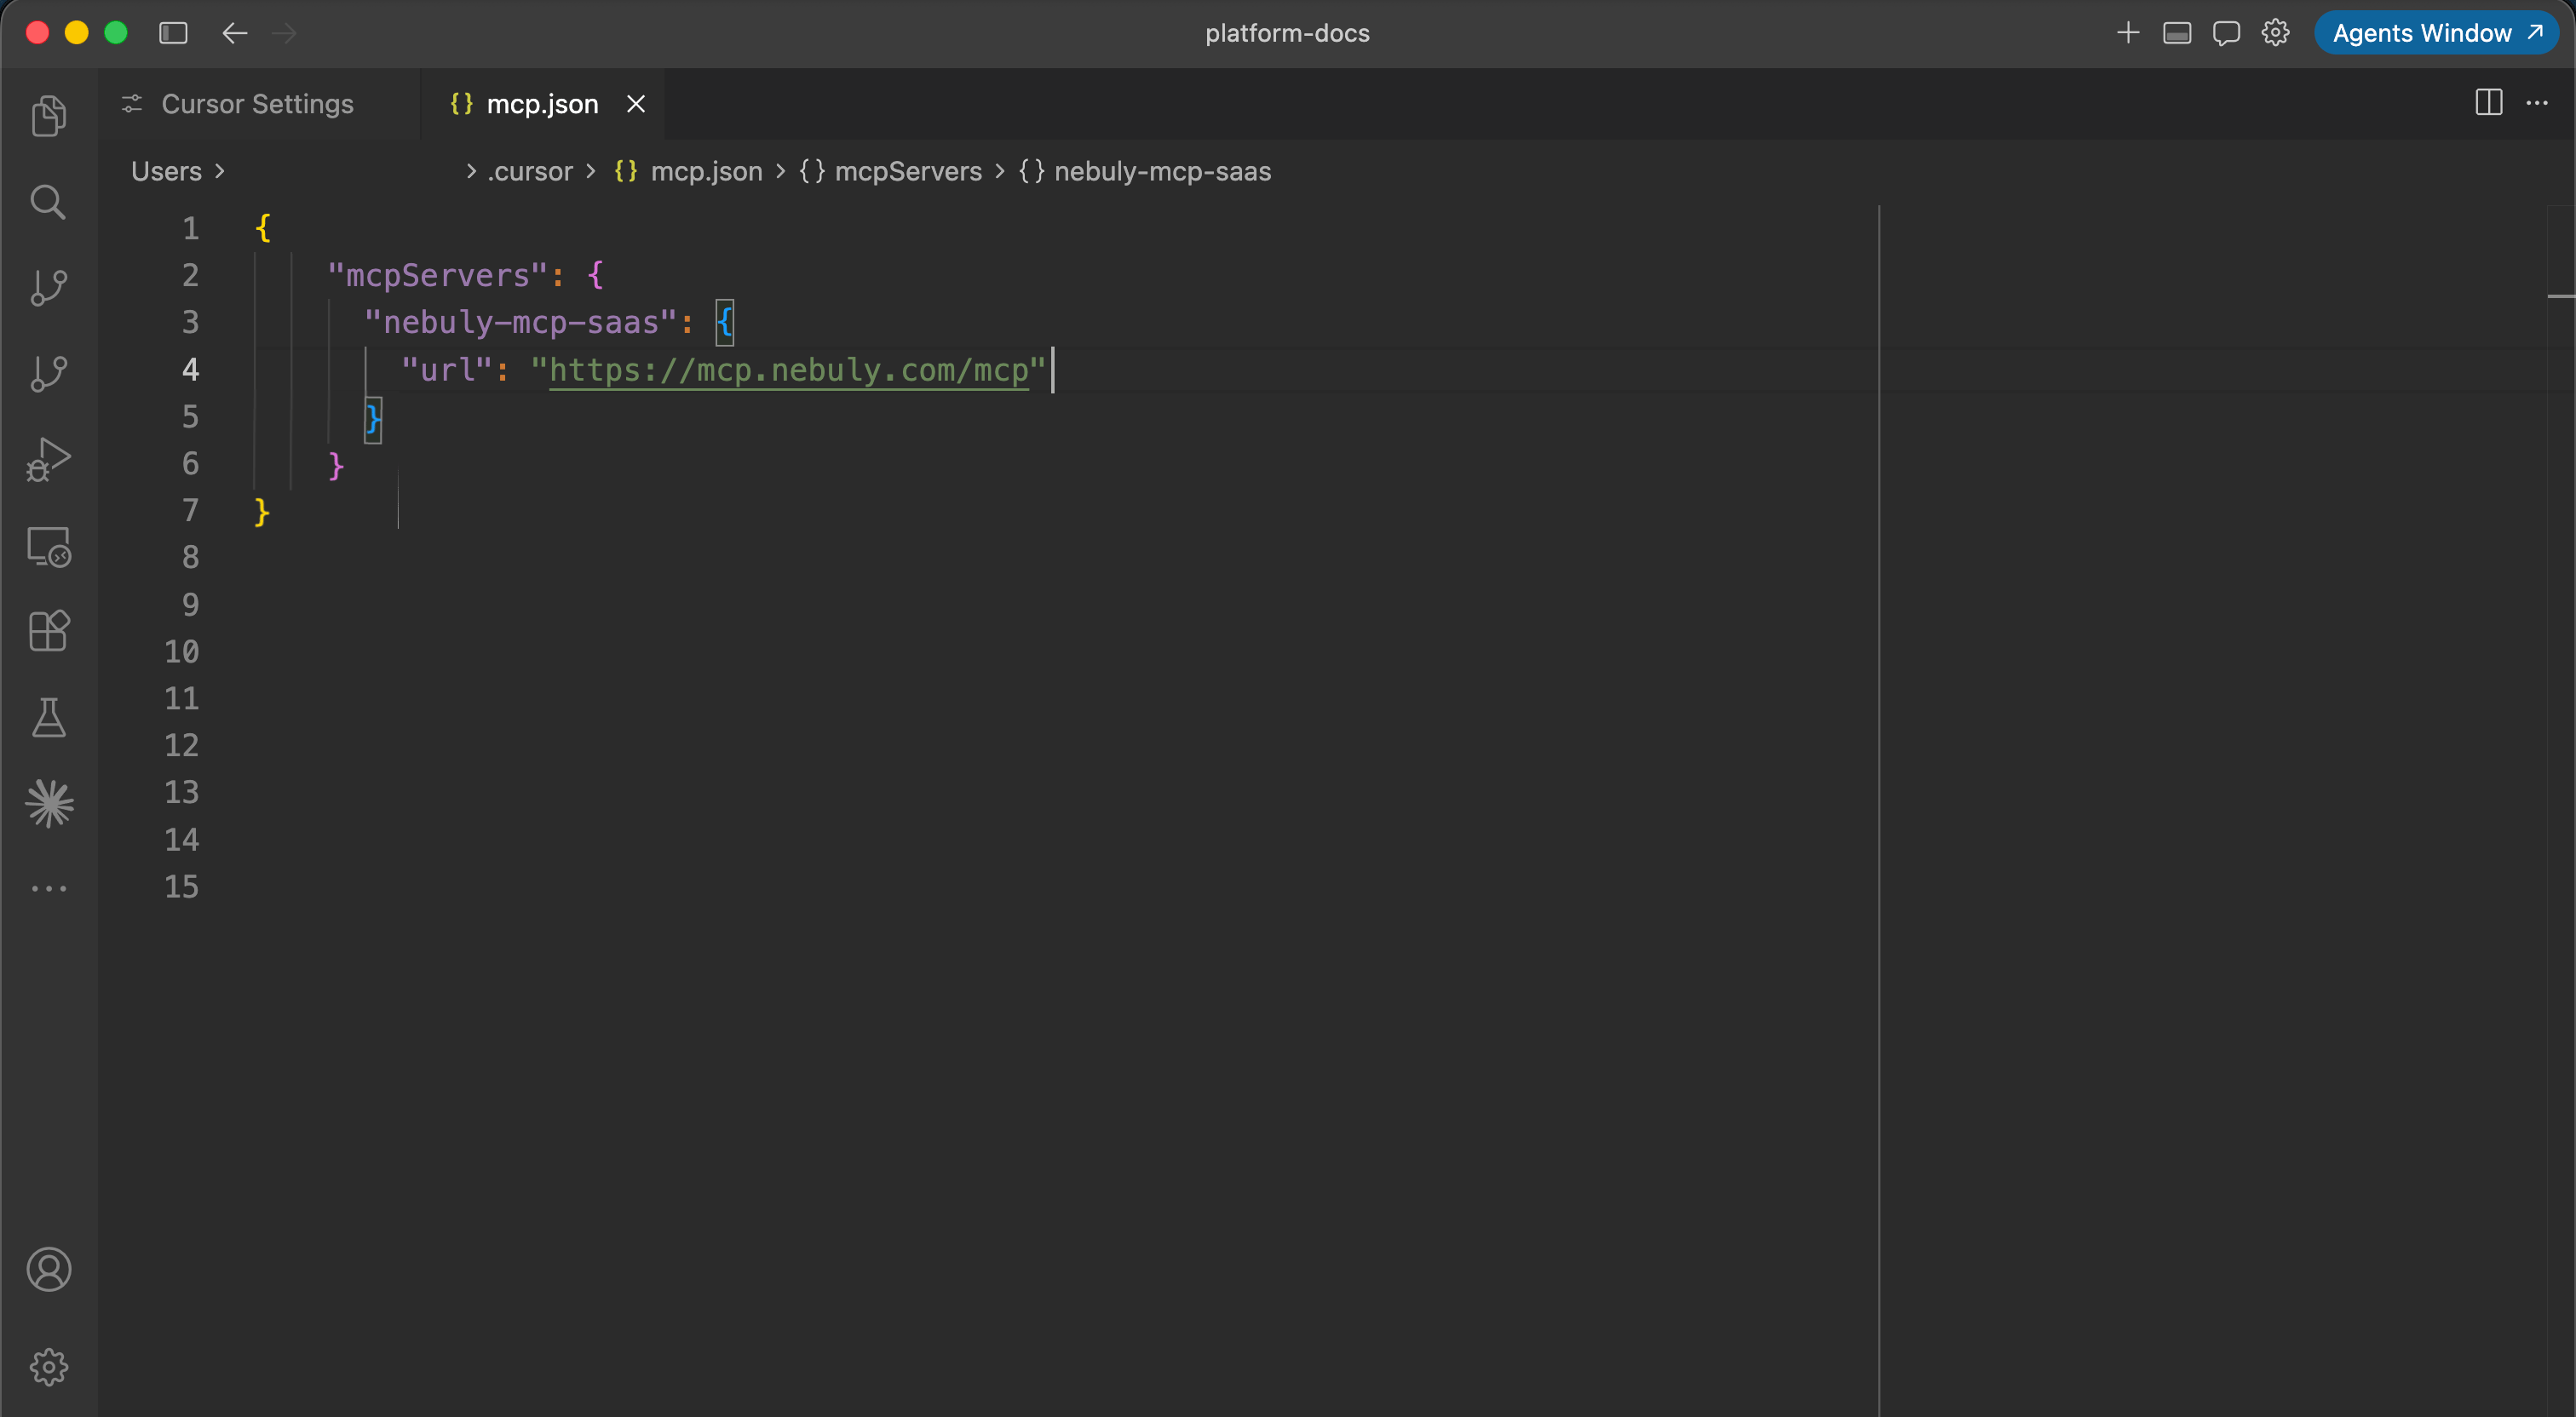The height and width of the screenshot is (1417, 2576).
Task: Click line number 1 in gutter
Action: click(x=190, y=228)
